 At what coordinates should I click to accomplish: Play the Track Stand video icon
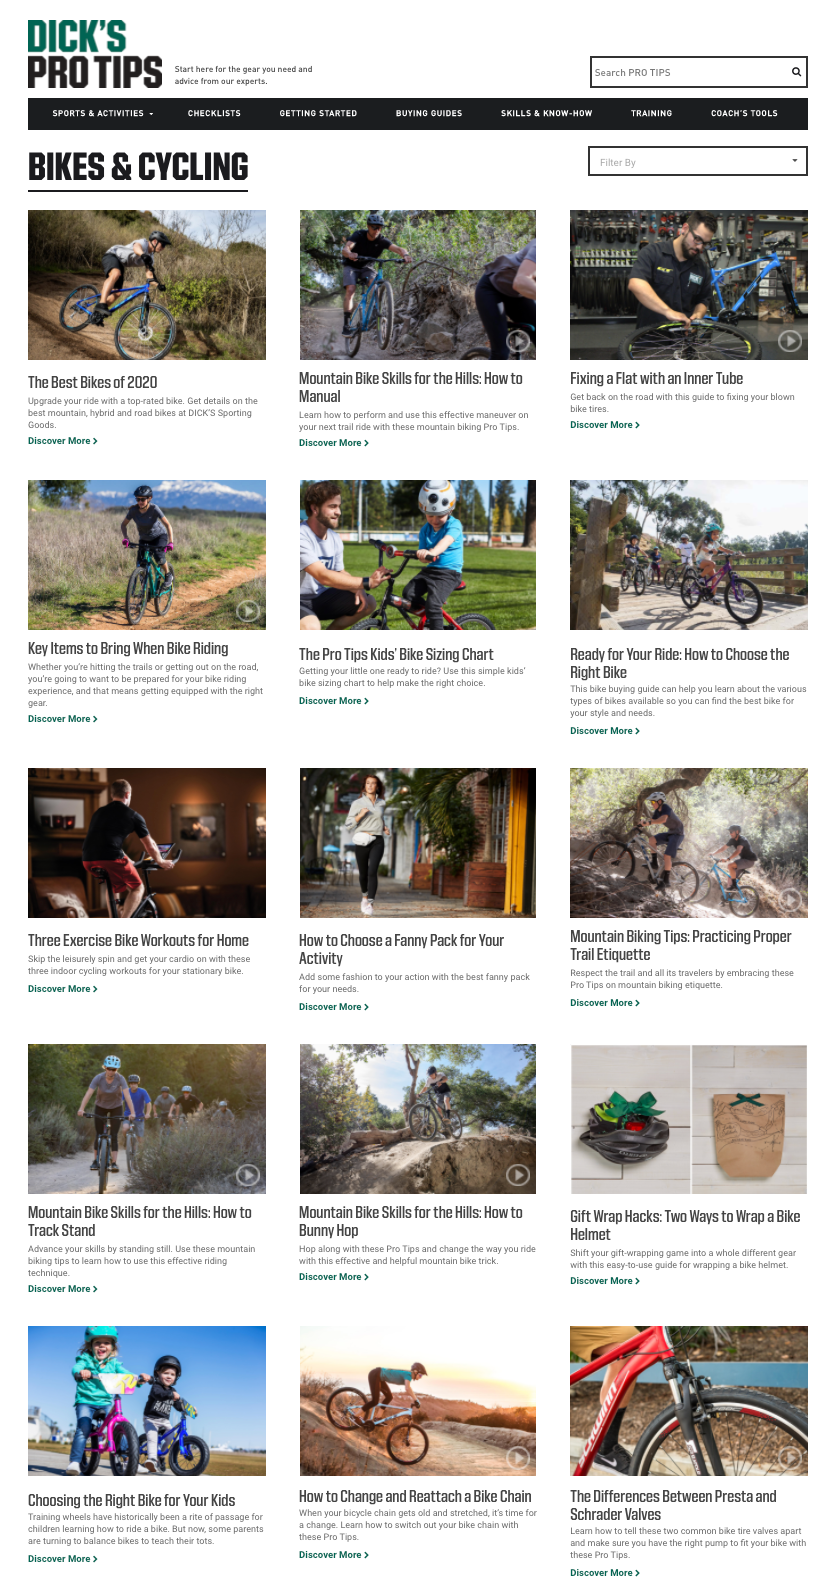pos(248,1175)
